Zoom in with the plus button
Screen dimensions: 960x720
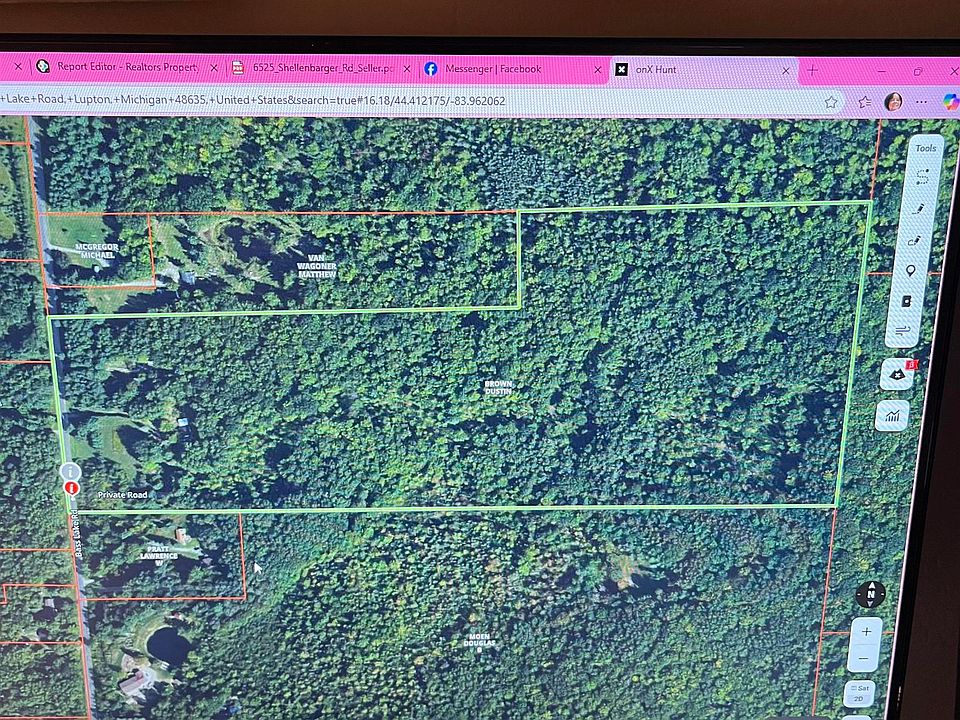pyautogui.click(x=866, y=631)
